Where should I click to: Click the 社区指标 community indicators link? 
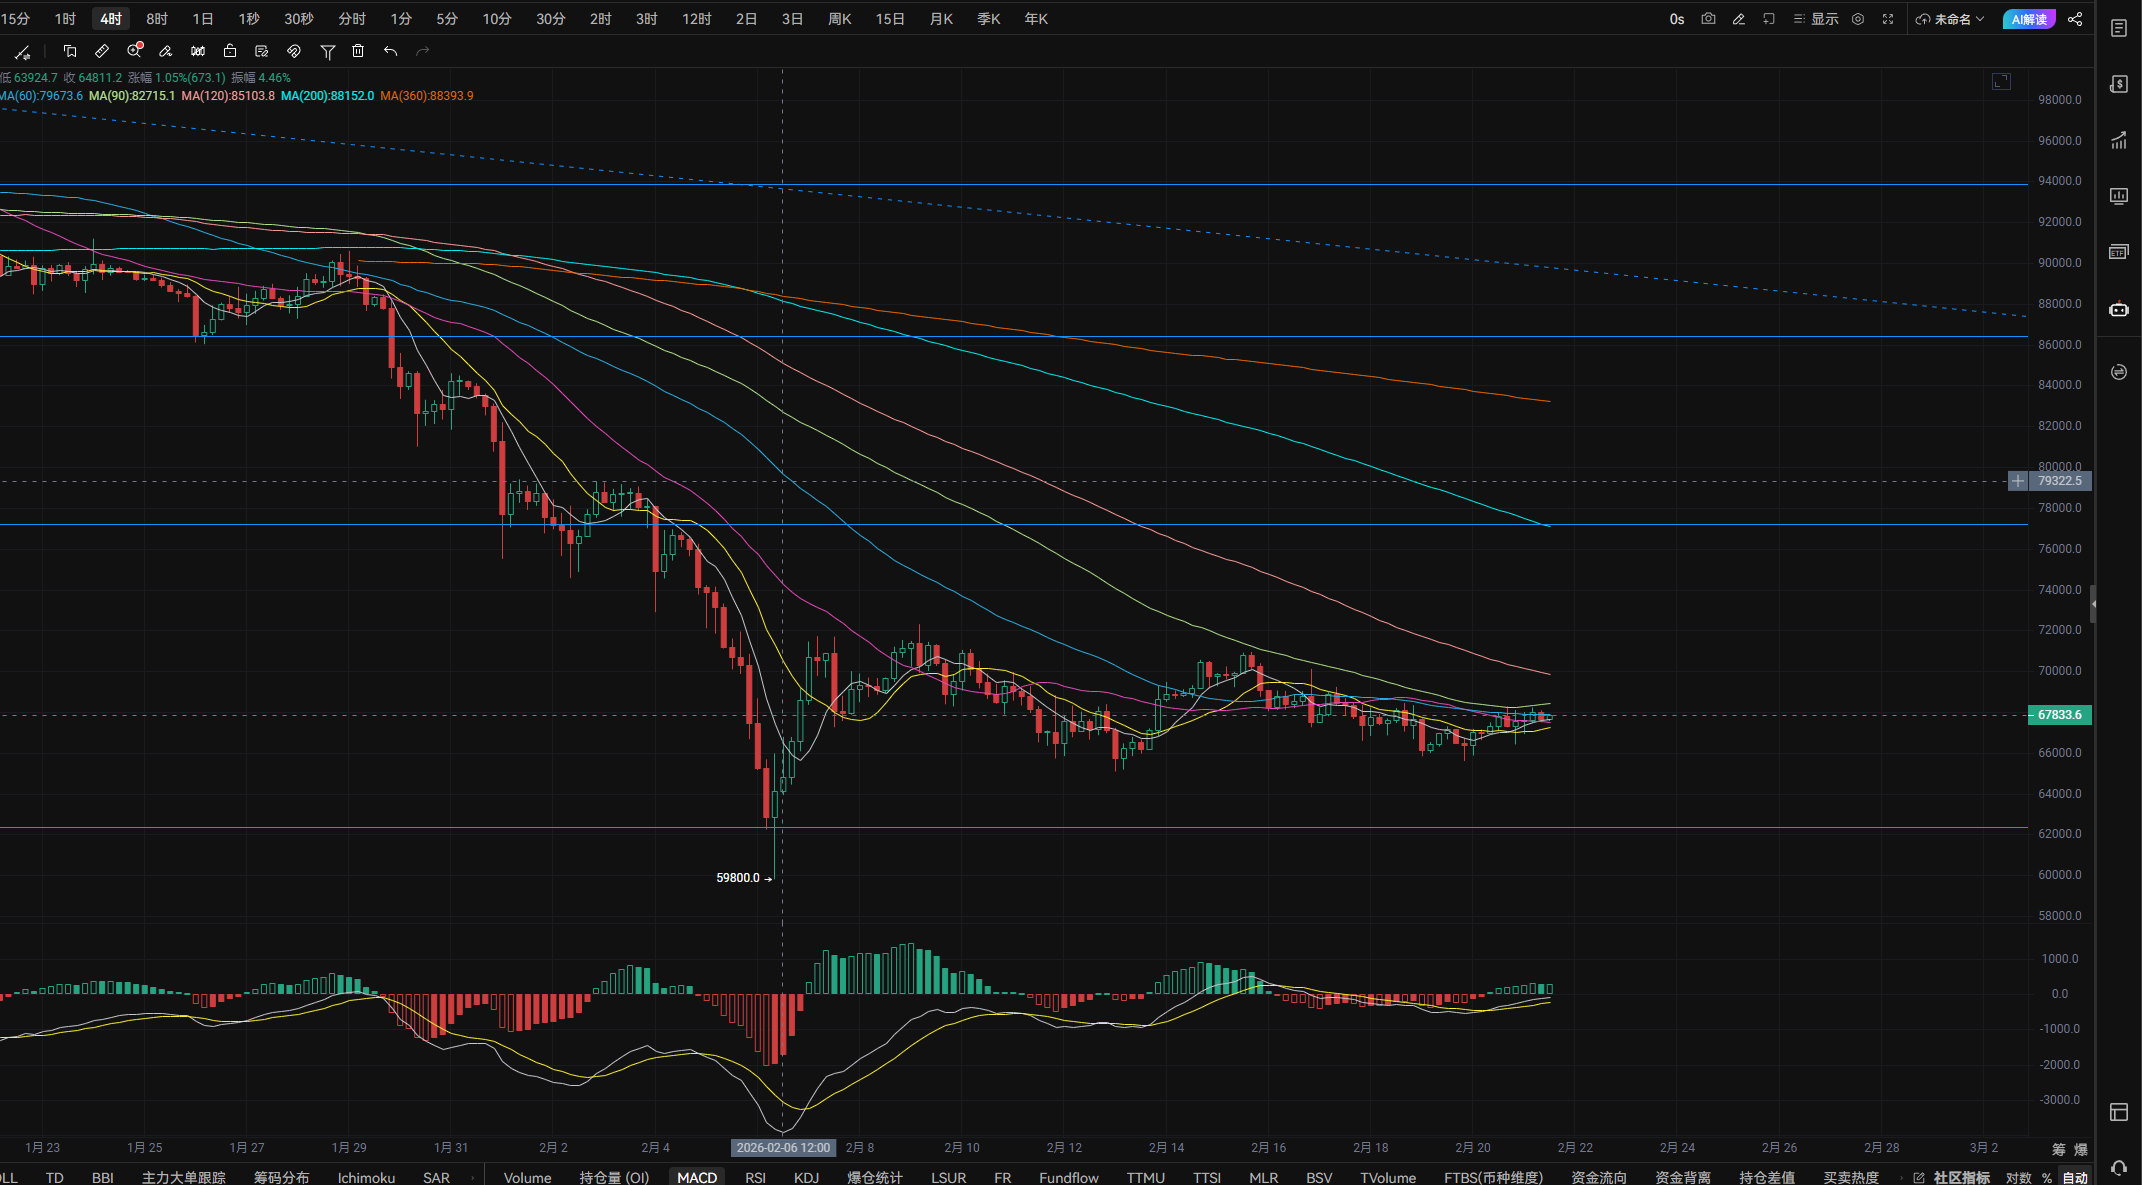(1960, 1177)
